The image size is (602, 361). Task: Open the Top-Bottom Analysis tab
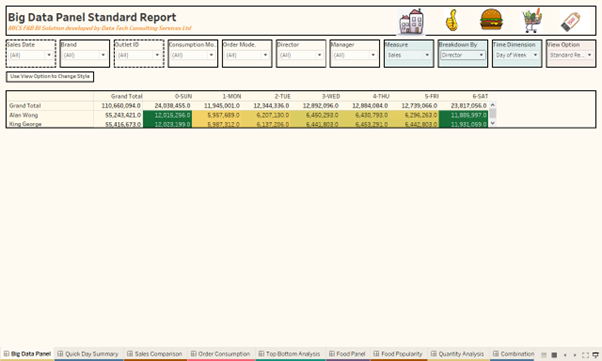click(289, 354)
